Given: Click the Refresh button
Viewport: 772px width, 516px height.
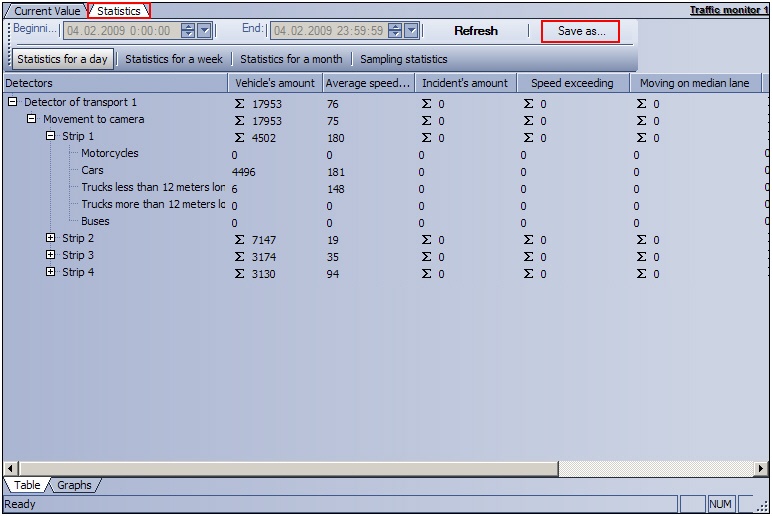Looking at the screenshot, I should click(475, 31).
